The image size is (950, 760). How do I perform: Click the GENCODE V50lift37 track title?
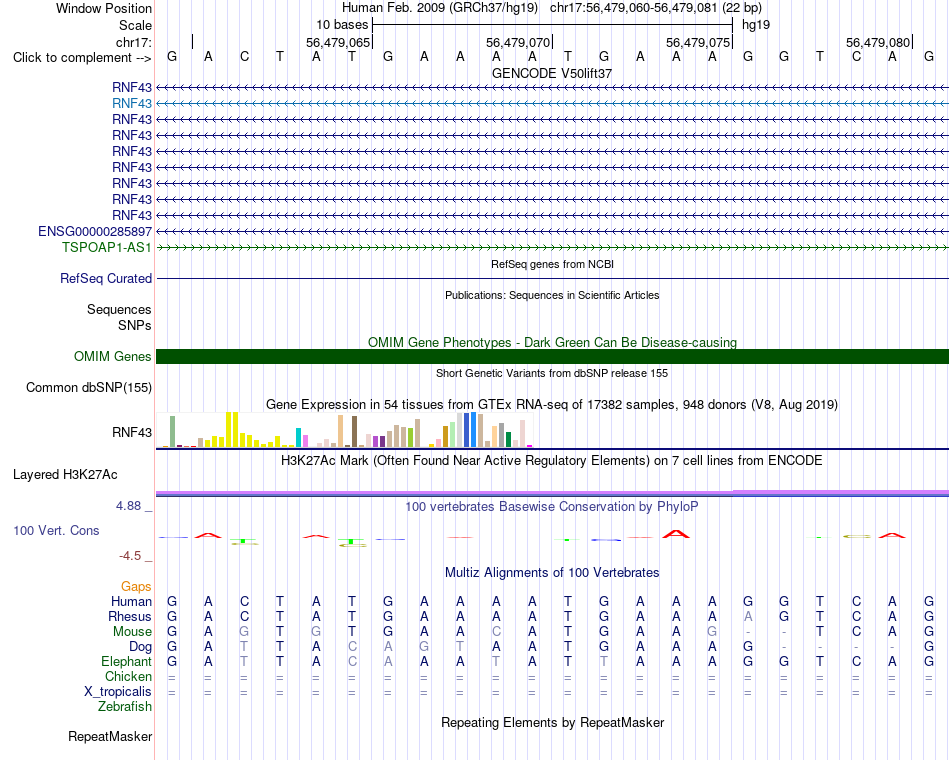coord(552,73)
